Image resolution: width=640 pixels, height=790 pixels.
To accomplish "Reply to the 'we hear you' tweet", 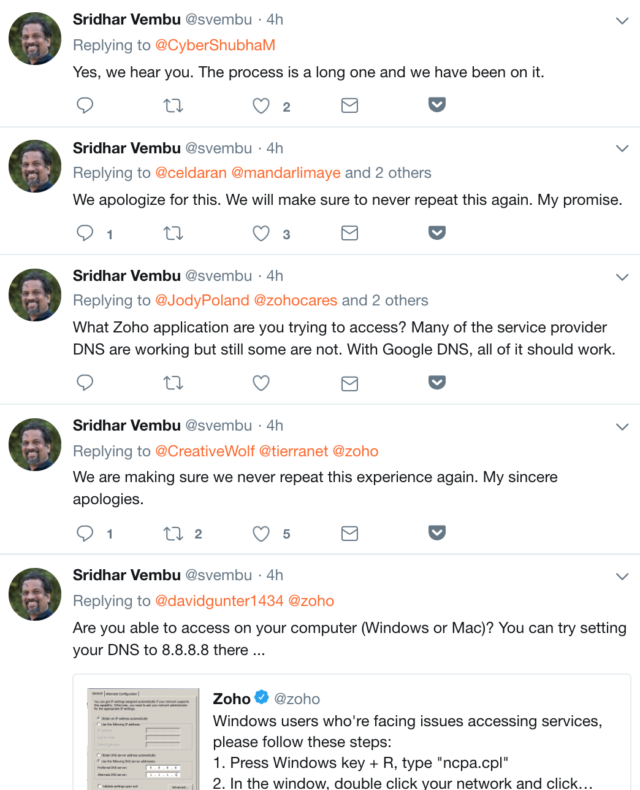I will click(x=85, y=105).
